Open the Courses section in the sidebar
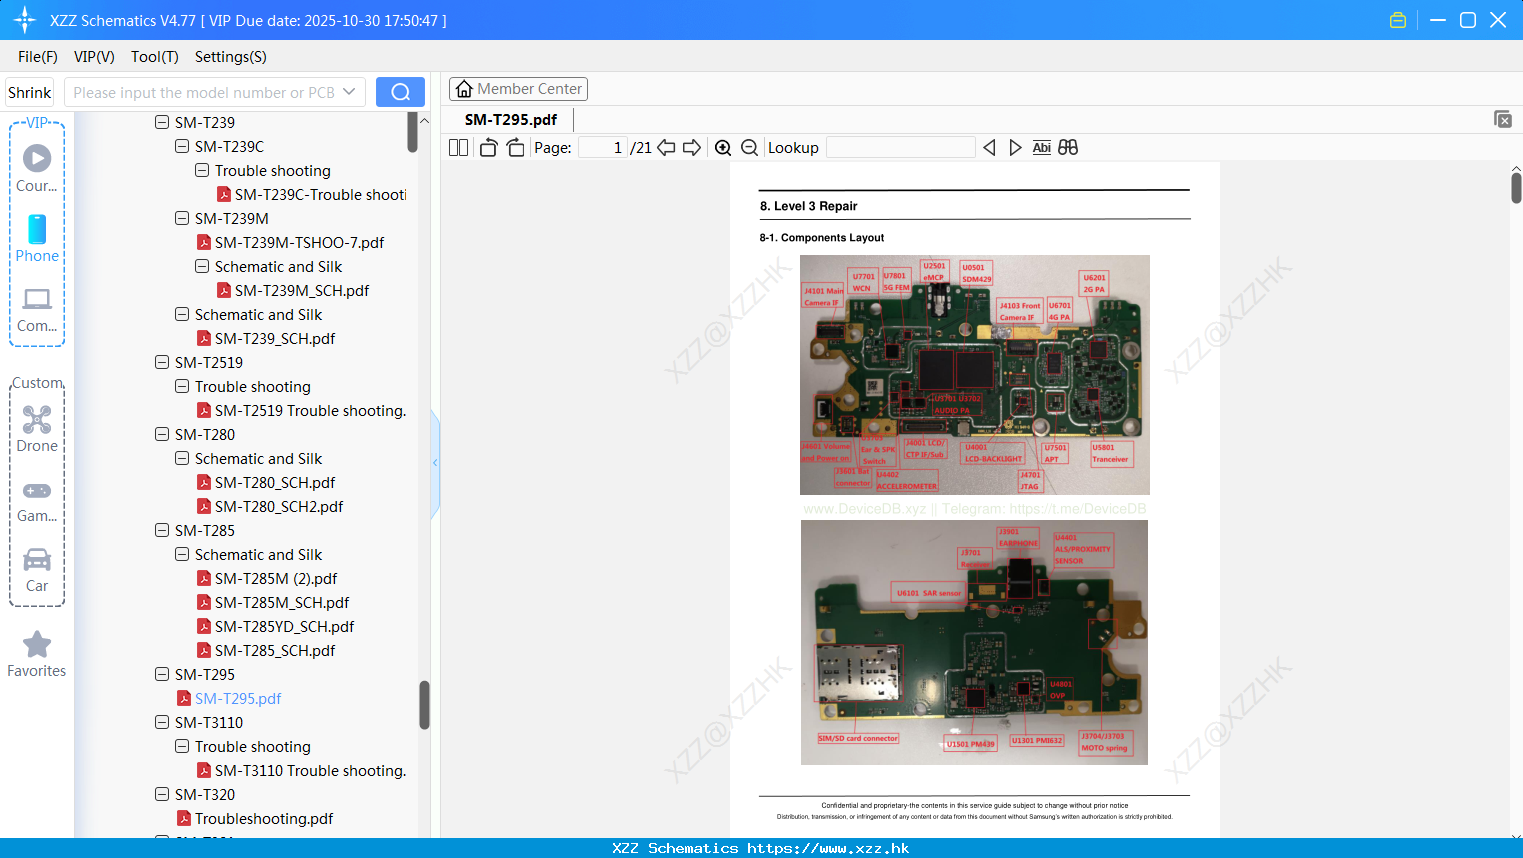Viewport: 1523px width, 858px height. pyautogui.click(x=37, y=168)
